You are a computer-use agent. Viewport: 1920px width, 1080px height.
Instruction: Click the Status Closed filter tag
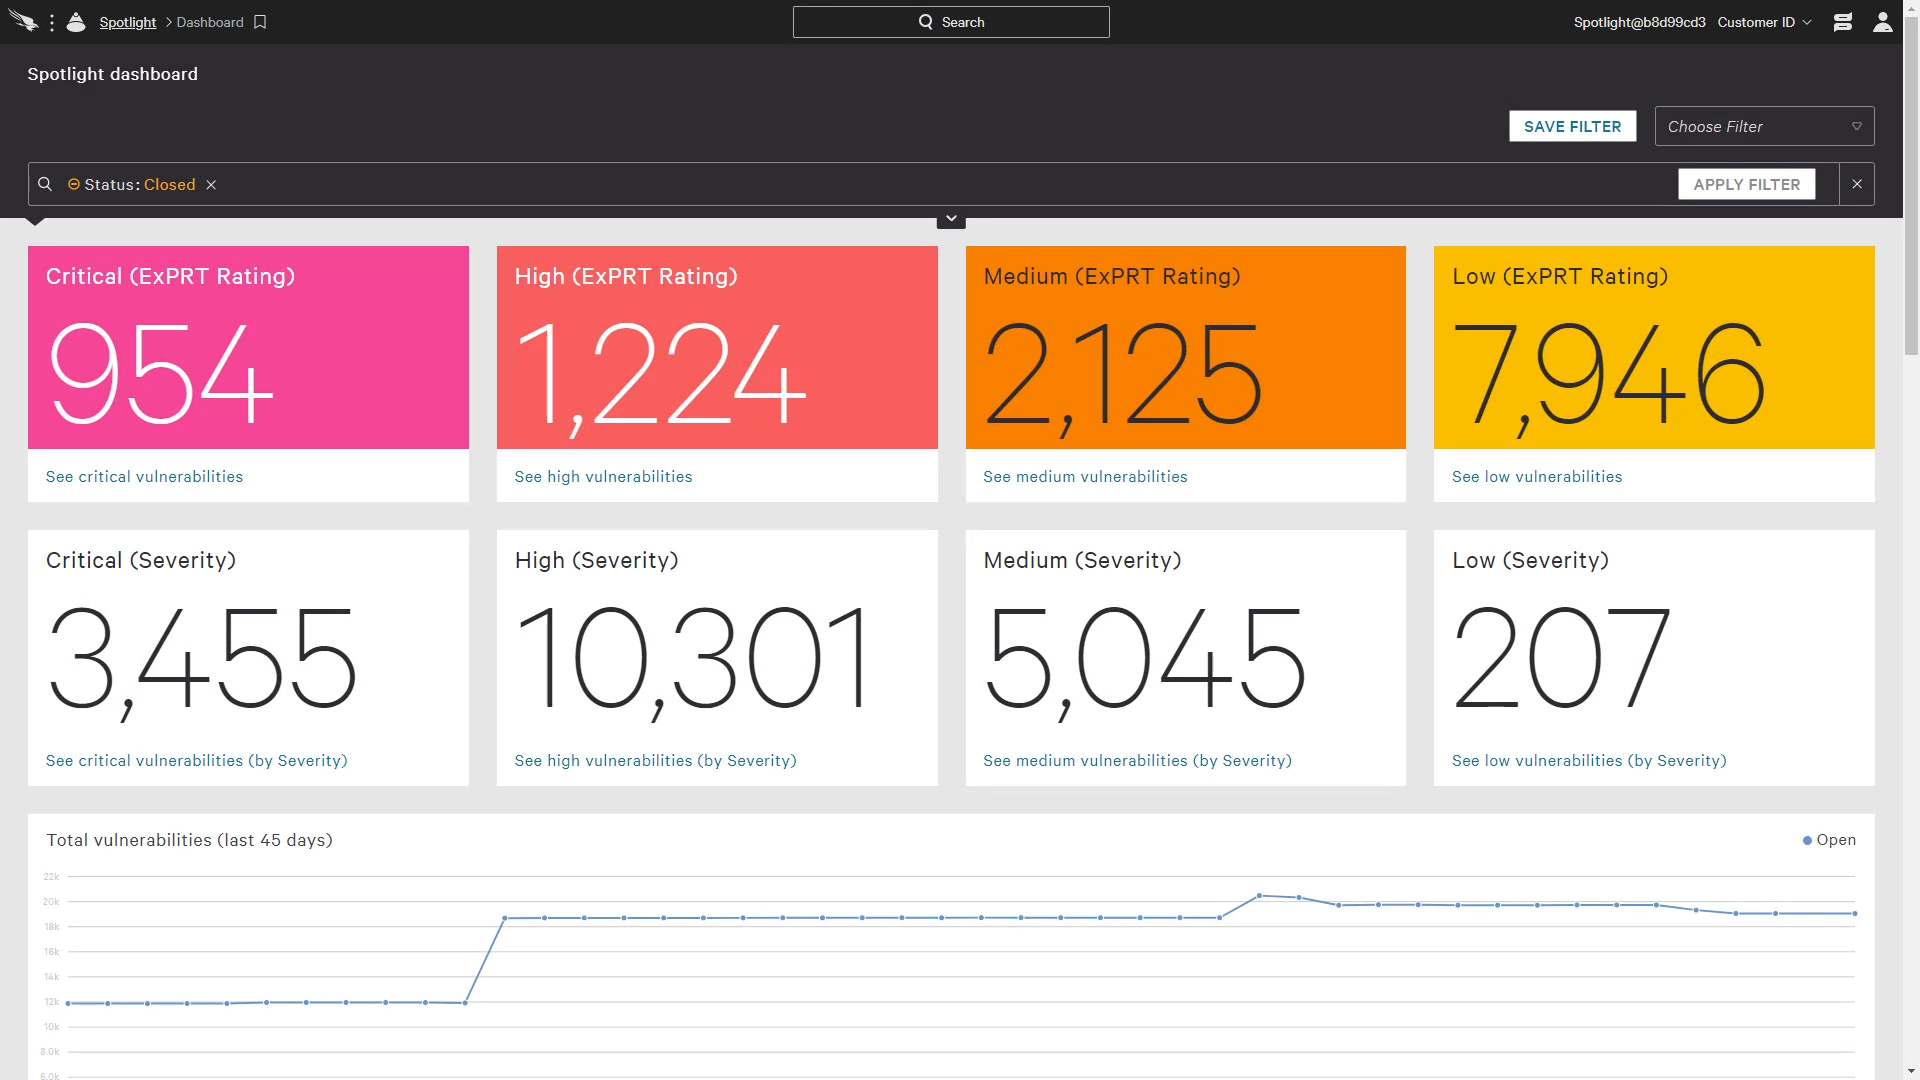pos(132,185)
